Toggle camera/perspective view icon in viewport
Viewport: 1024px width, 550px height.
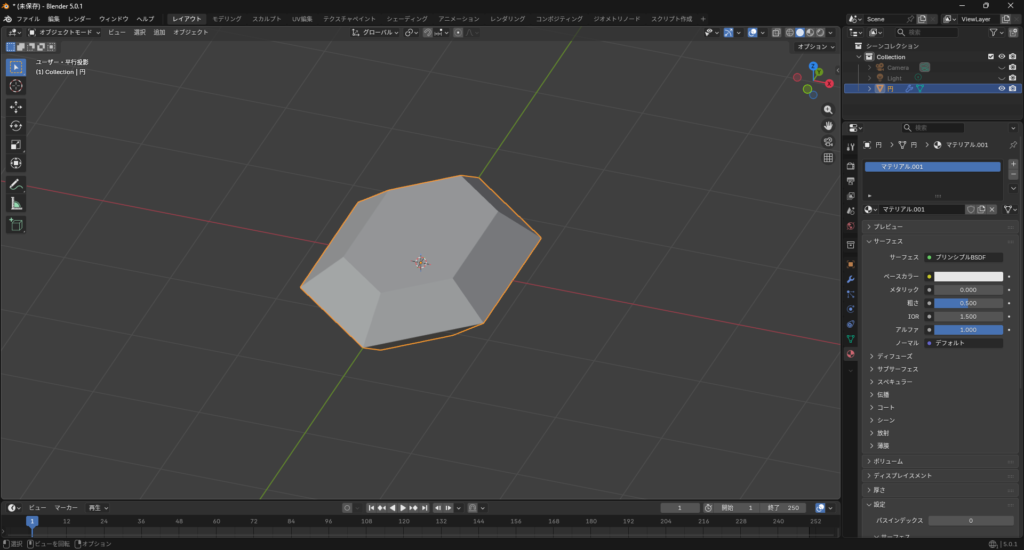[828, 141]
